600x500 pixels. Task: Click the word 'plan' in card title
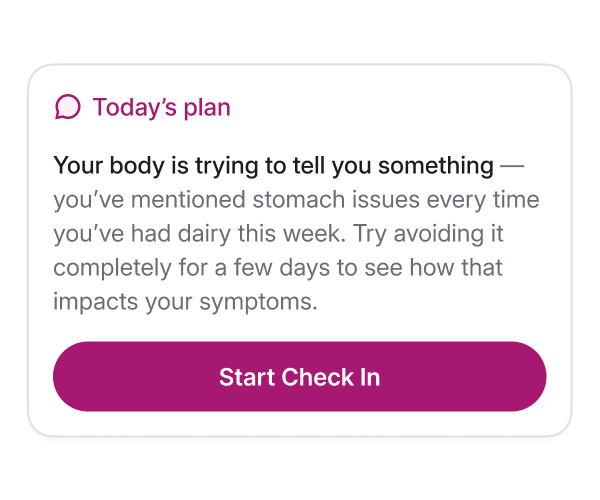click(x=207, y=108)
